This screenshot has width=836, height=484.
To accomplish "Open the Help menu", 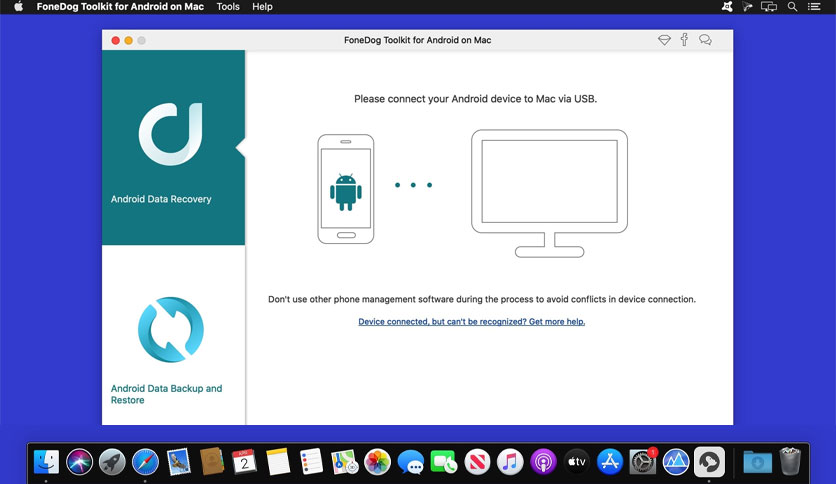I will click(x=262, y=6).
